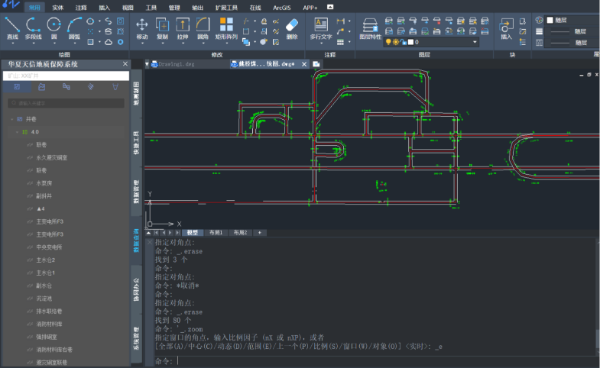This screenshot has width=600, height=368.
Task: Expand the dropdown arrow under 移动
Action: (142, 43)
